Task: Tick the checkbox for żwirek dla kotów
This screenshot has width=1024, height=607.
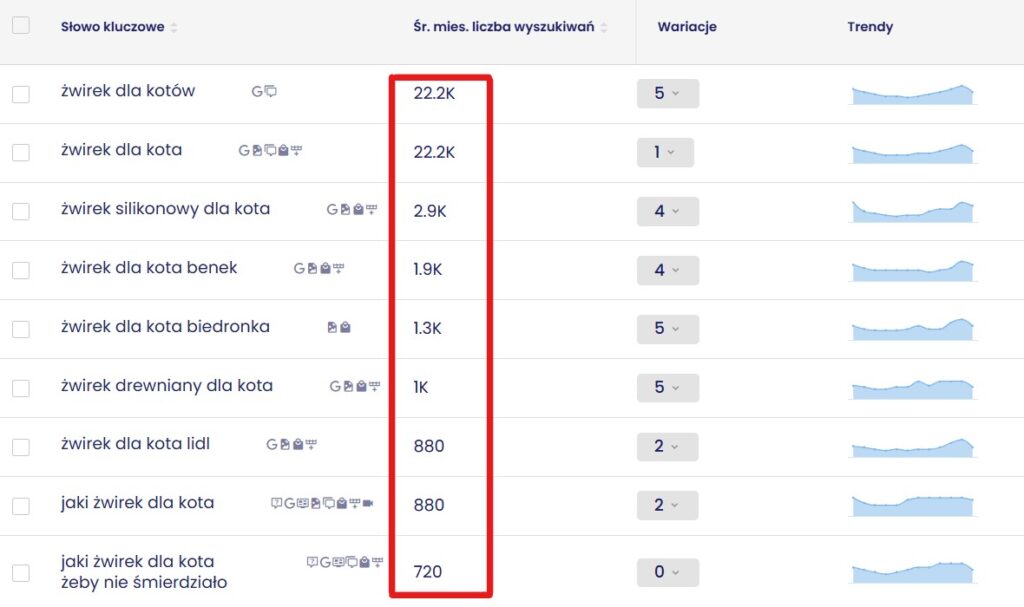Action: point(21,94)
